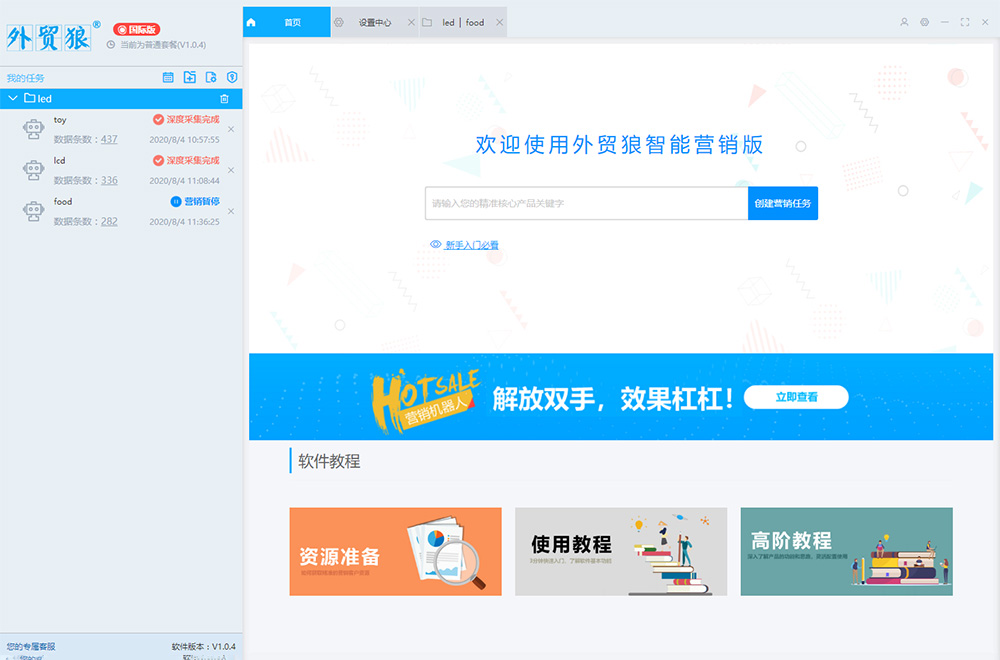Click the shield key icon in task toolbar
The width and height of the screenshot is (1000, 660).
[232, 77]
